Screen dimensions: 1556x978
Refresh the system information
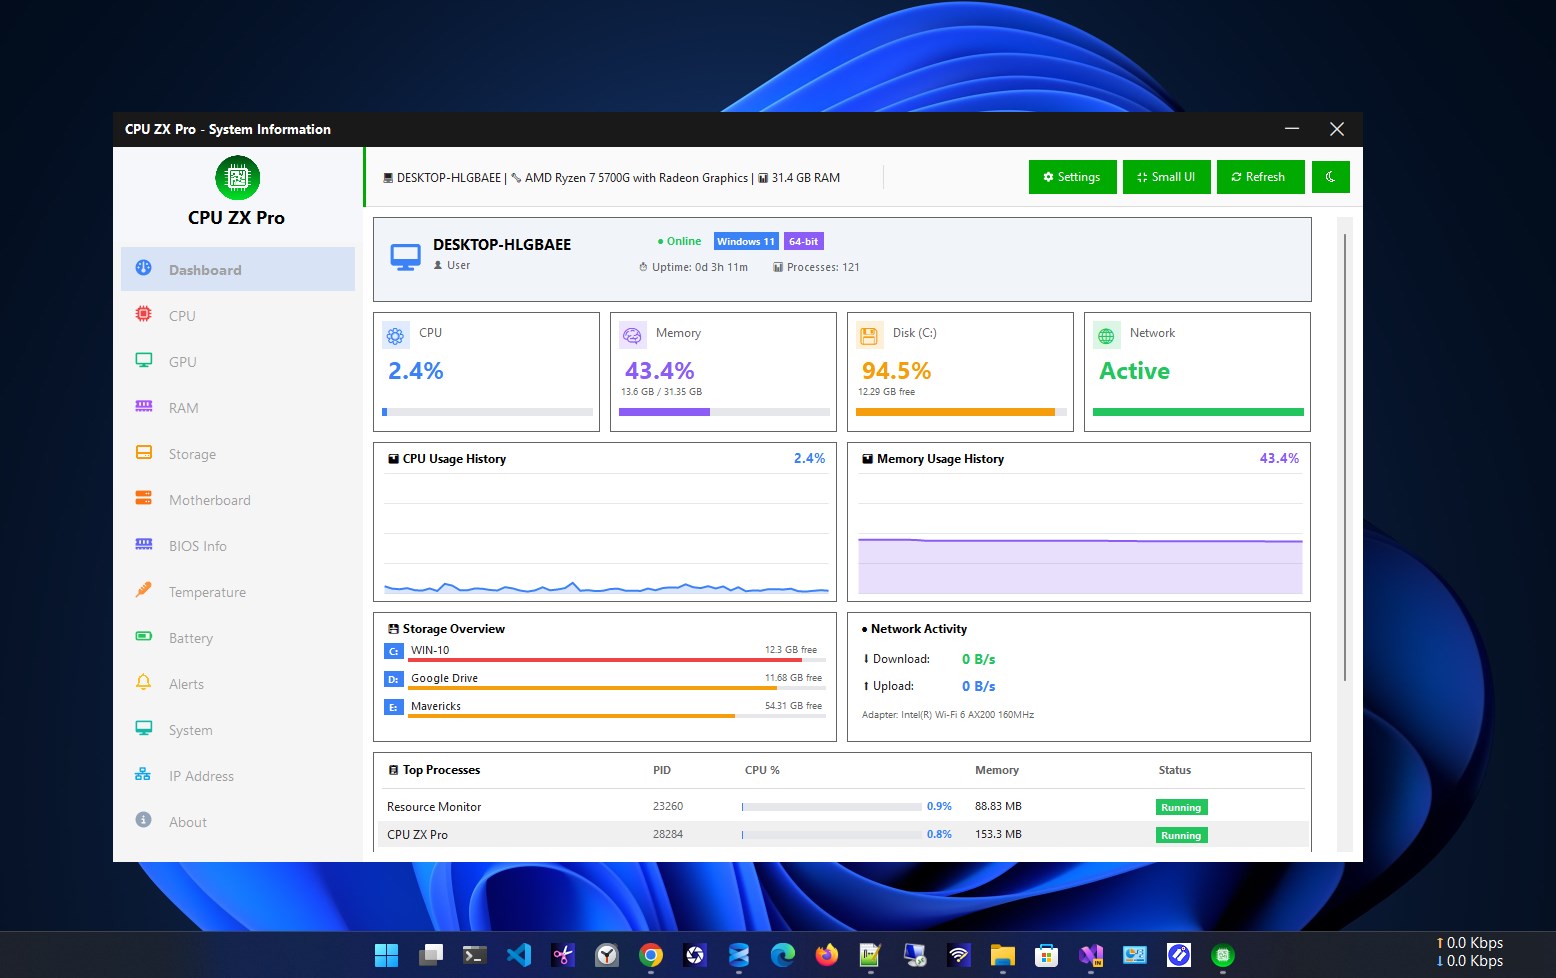point(1260,177)
